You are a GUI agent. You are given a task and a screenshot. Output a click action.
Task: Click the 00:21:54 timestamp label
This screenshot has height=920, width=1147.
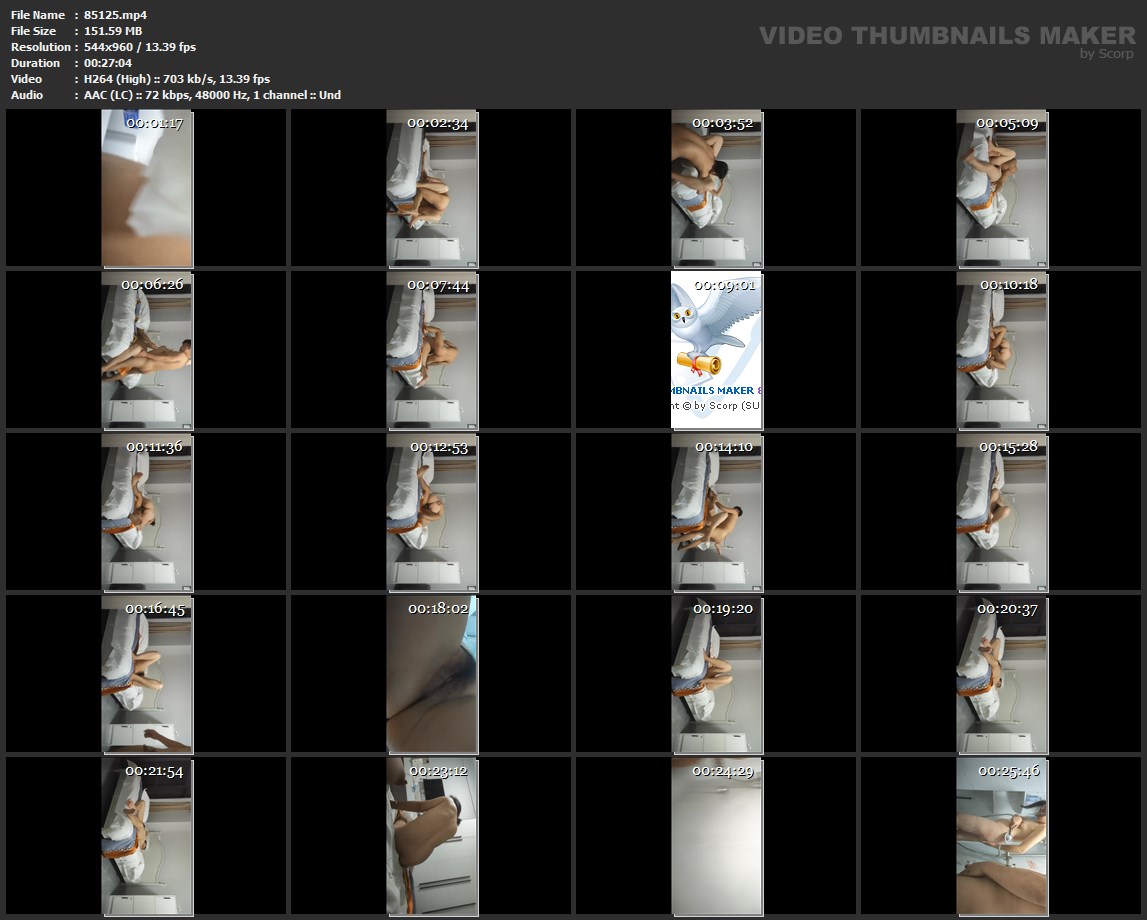coord(154,771)
